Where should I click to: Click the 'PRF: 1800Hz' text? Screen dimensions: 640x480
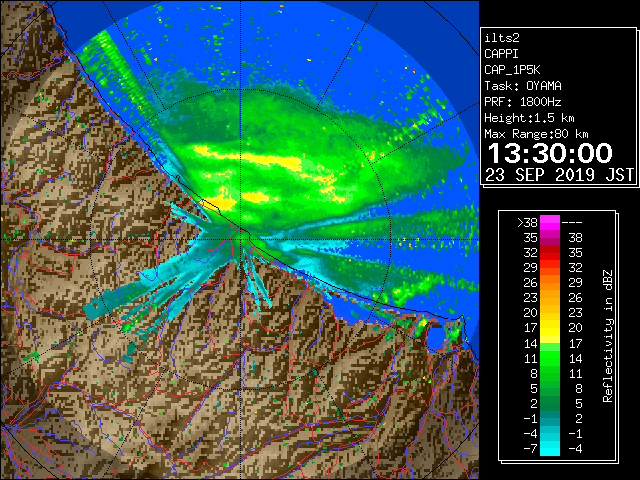[x=523, y=102]
